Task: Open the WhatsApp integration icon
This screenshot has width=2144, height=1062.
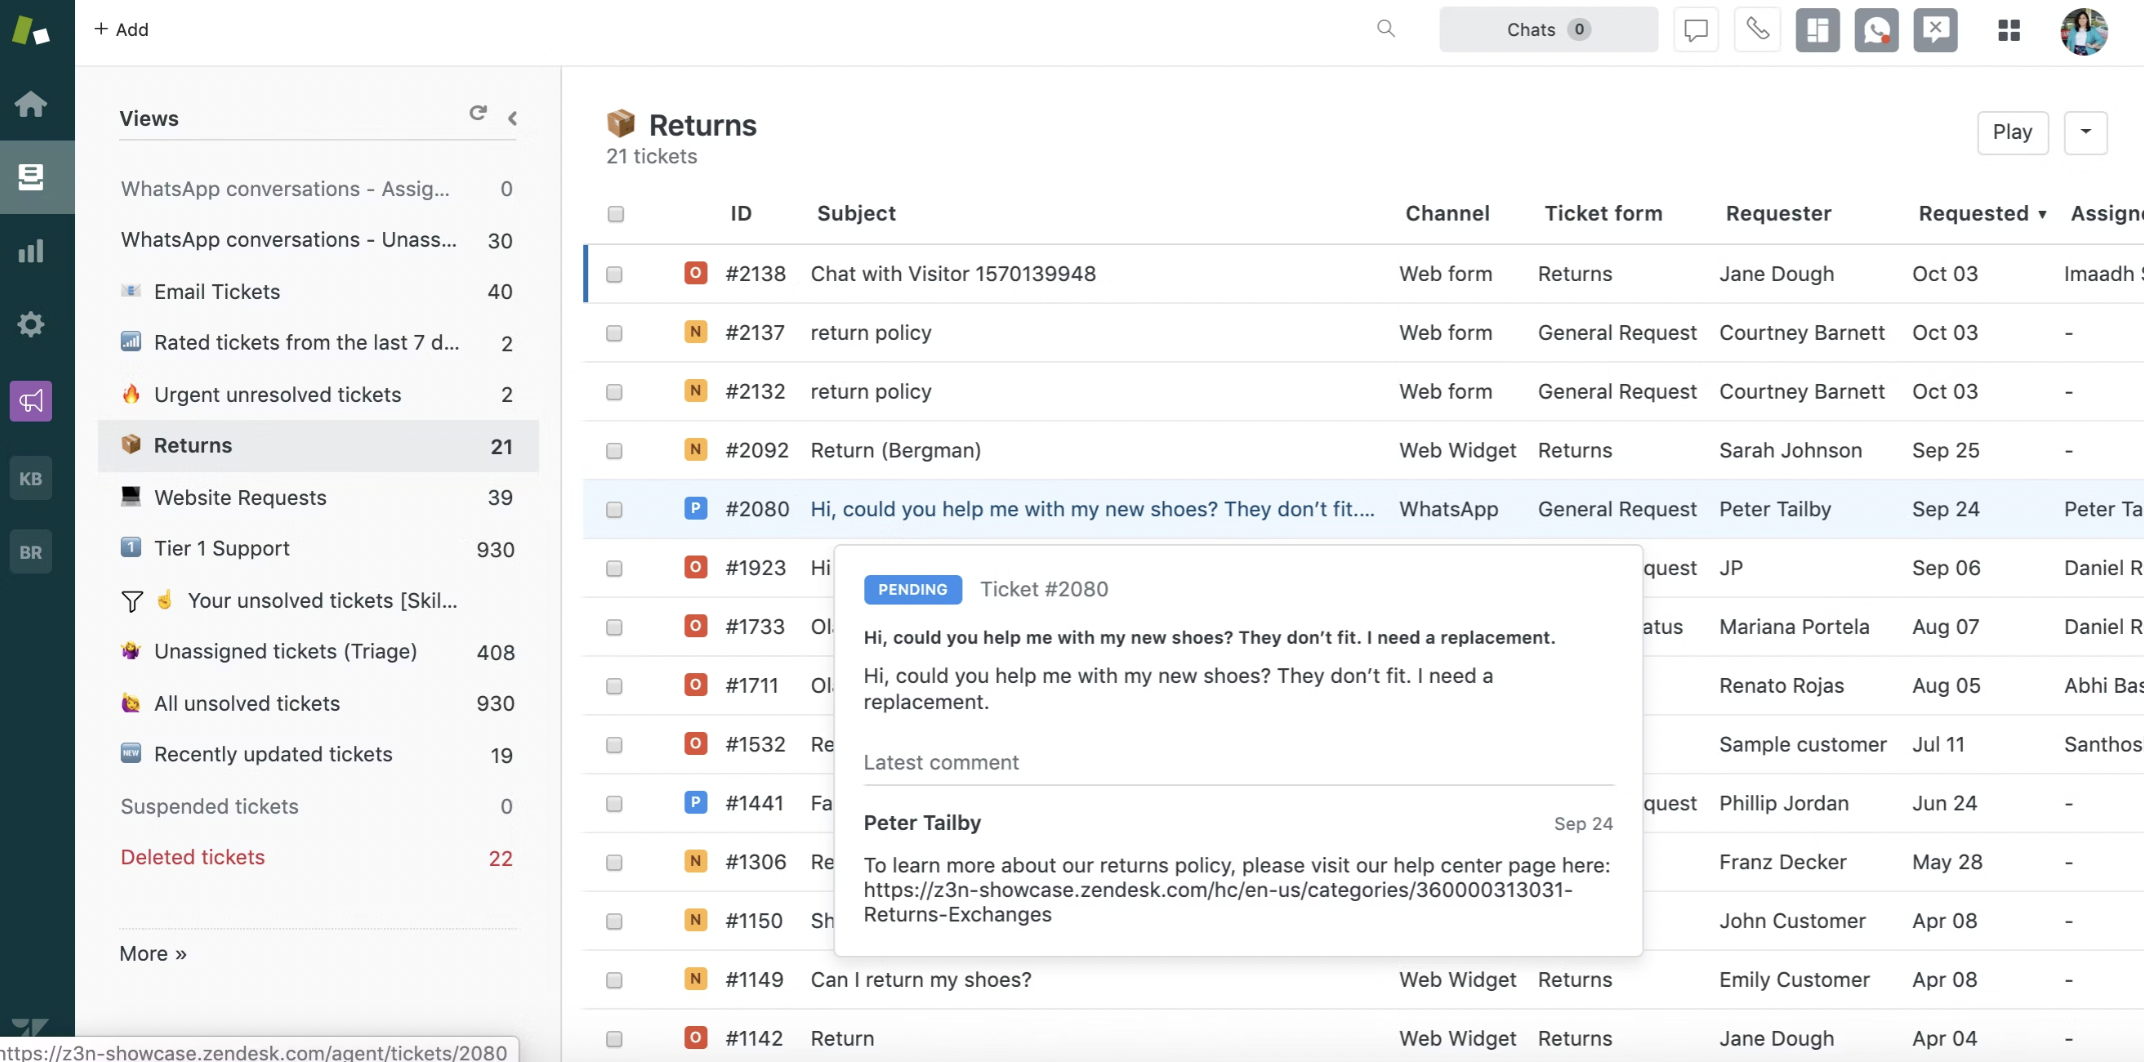Action: (x=1876, y=30)
